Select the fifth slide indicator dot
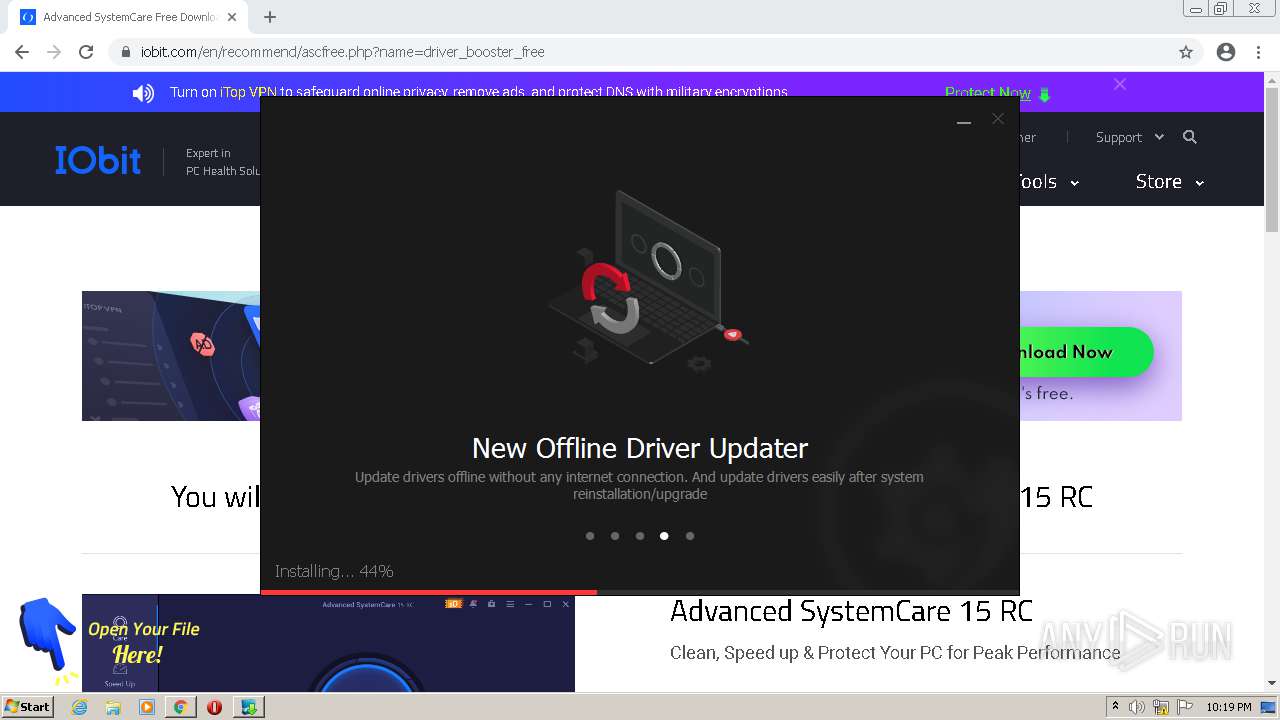 690,536
